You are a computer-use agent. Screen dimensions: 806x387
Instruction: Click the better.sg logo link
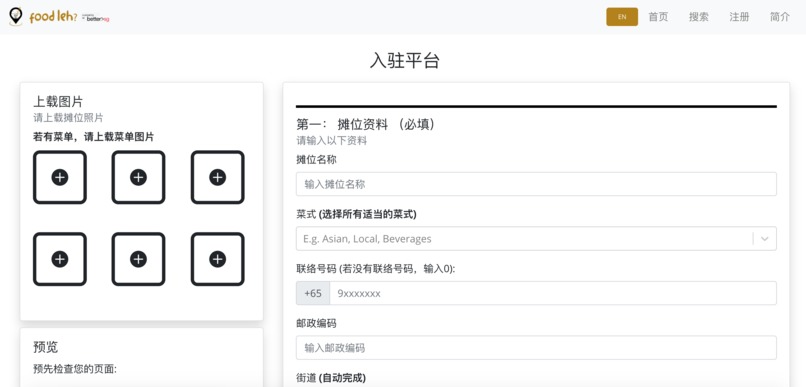(x=96, y=18)
